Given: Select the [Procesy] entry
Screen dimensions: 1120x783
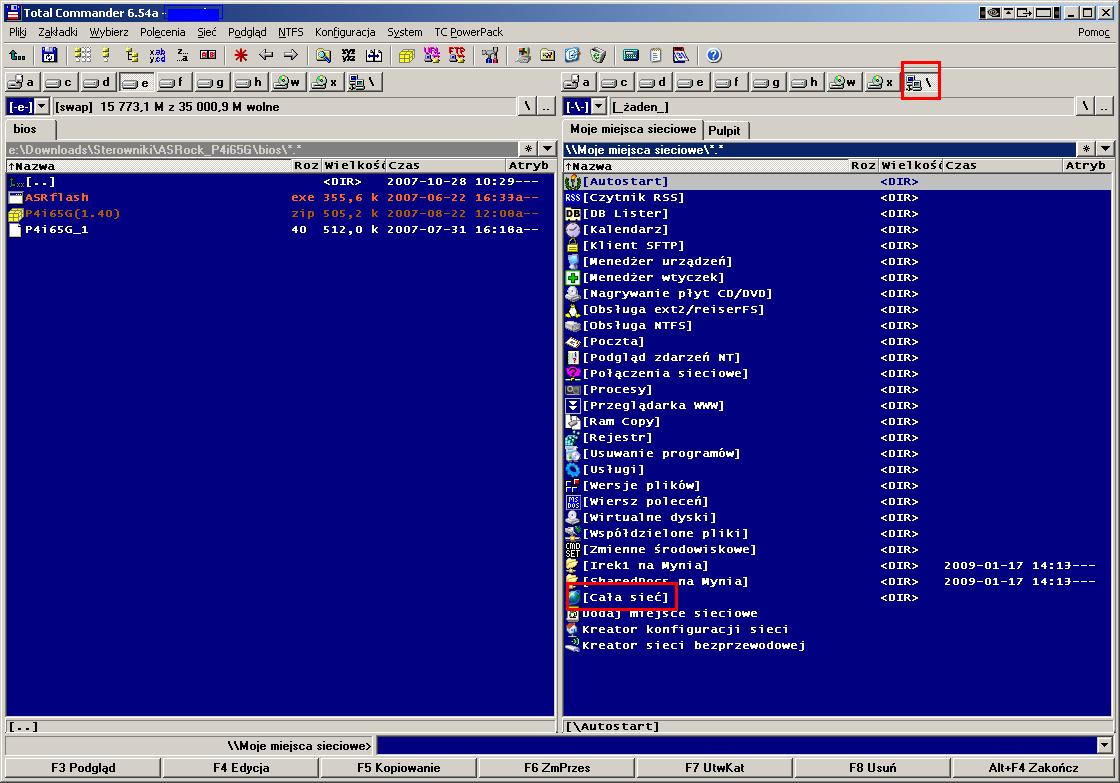Looking at the screenshot, I should coord(837,389).
